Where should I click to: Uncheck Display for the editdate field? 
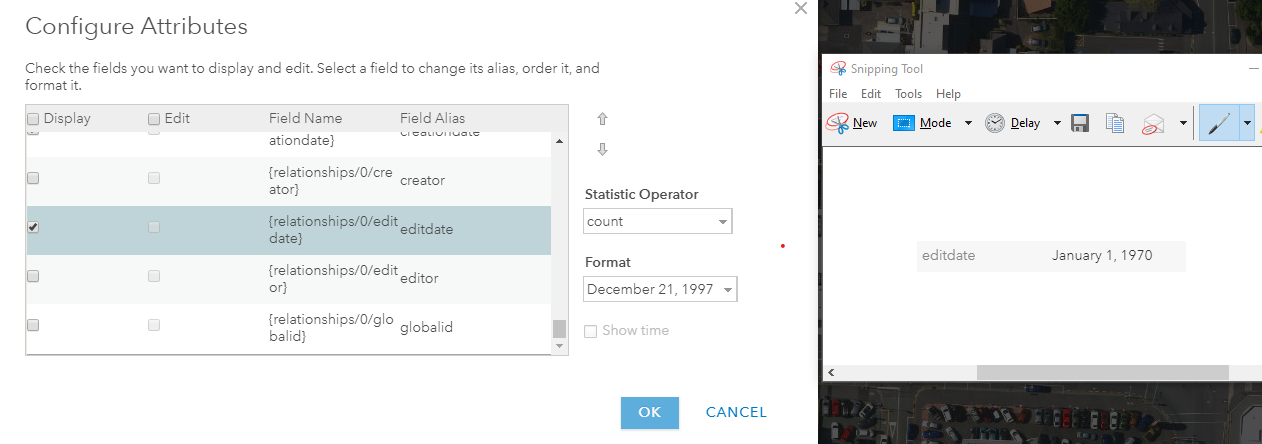[x=33, y=227]
